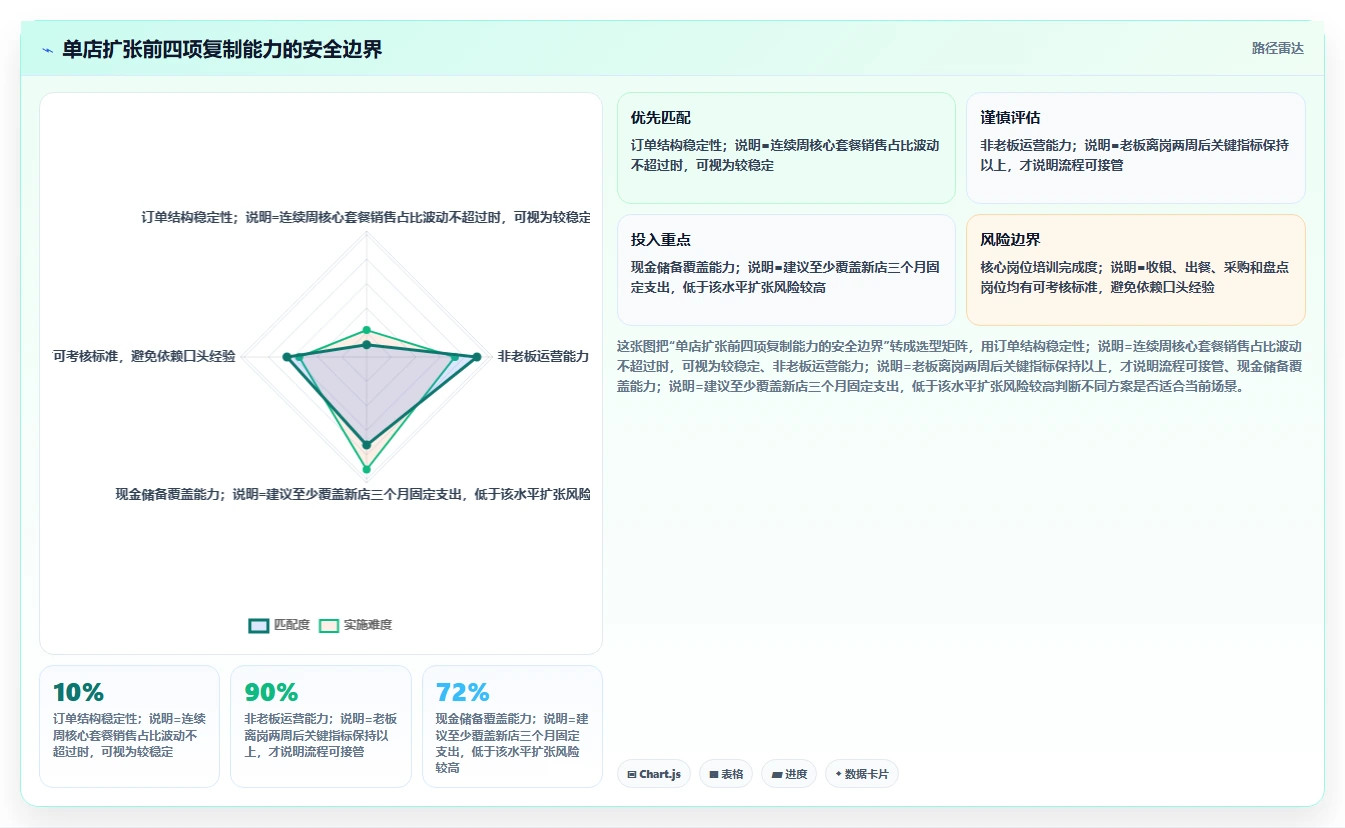Viewport: 1345px width, 828px height.
Task: Click the lightning icon beside the page title
Action: point(47,50)
